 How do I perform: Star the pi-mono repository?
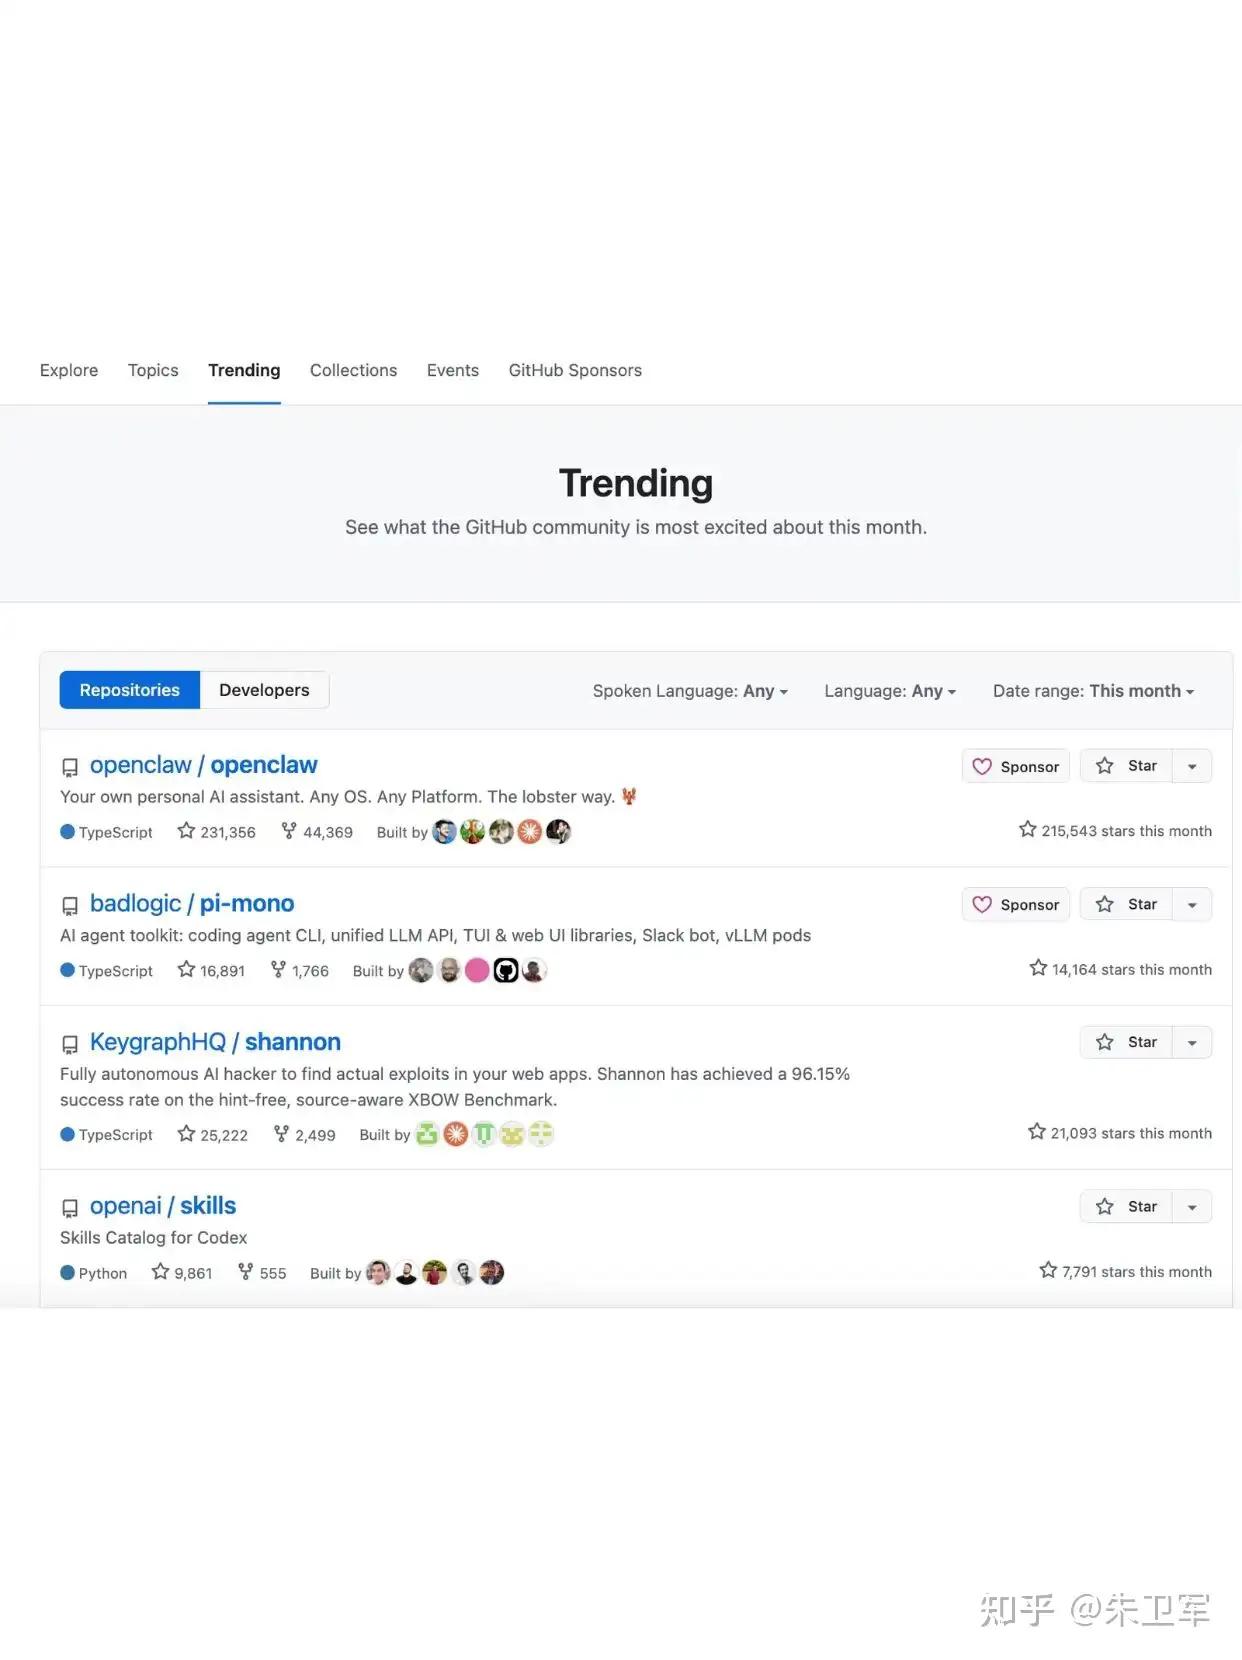[x=1126, y=904]
